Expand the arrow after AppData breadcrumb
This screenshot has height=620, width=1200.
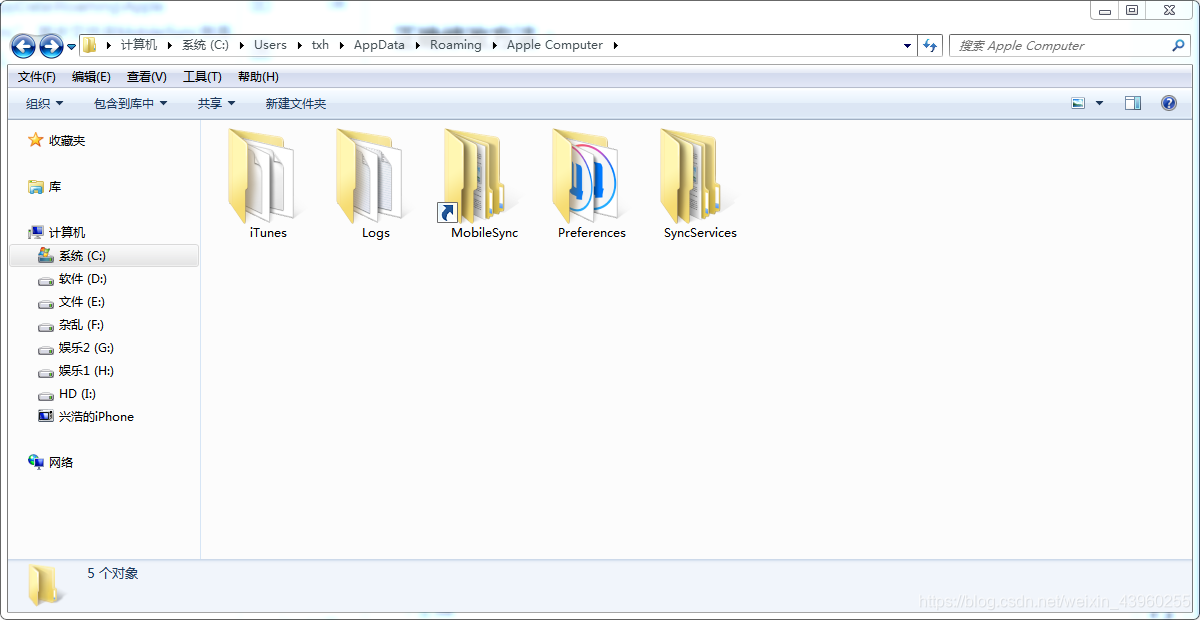click(x=417, y=45)
